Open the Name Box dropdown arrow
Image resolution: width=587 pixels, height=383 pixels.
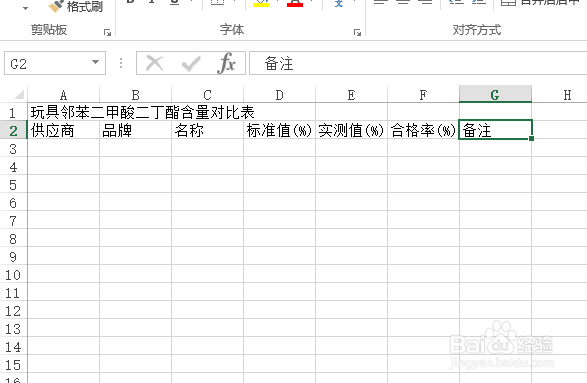pos(95,62)
